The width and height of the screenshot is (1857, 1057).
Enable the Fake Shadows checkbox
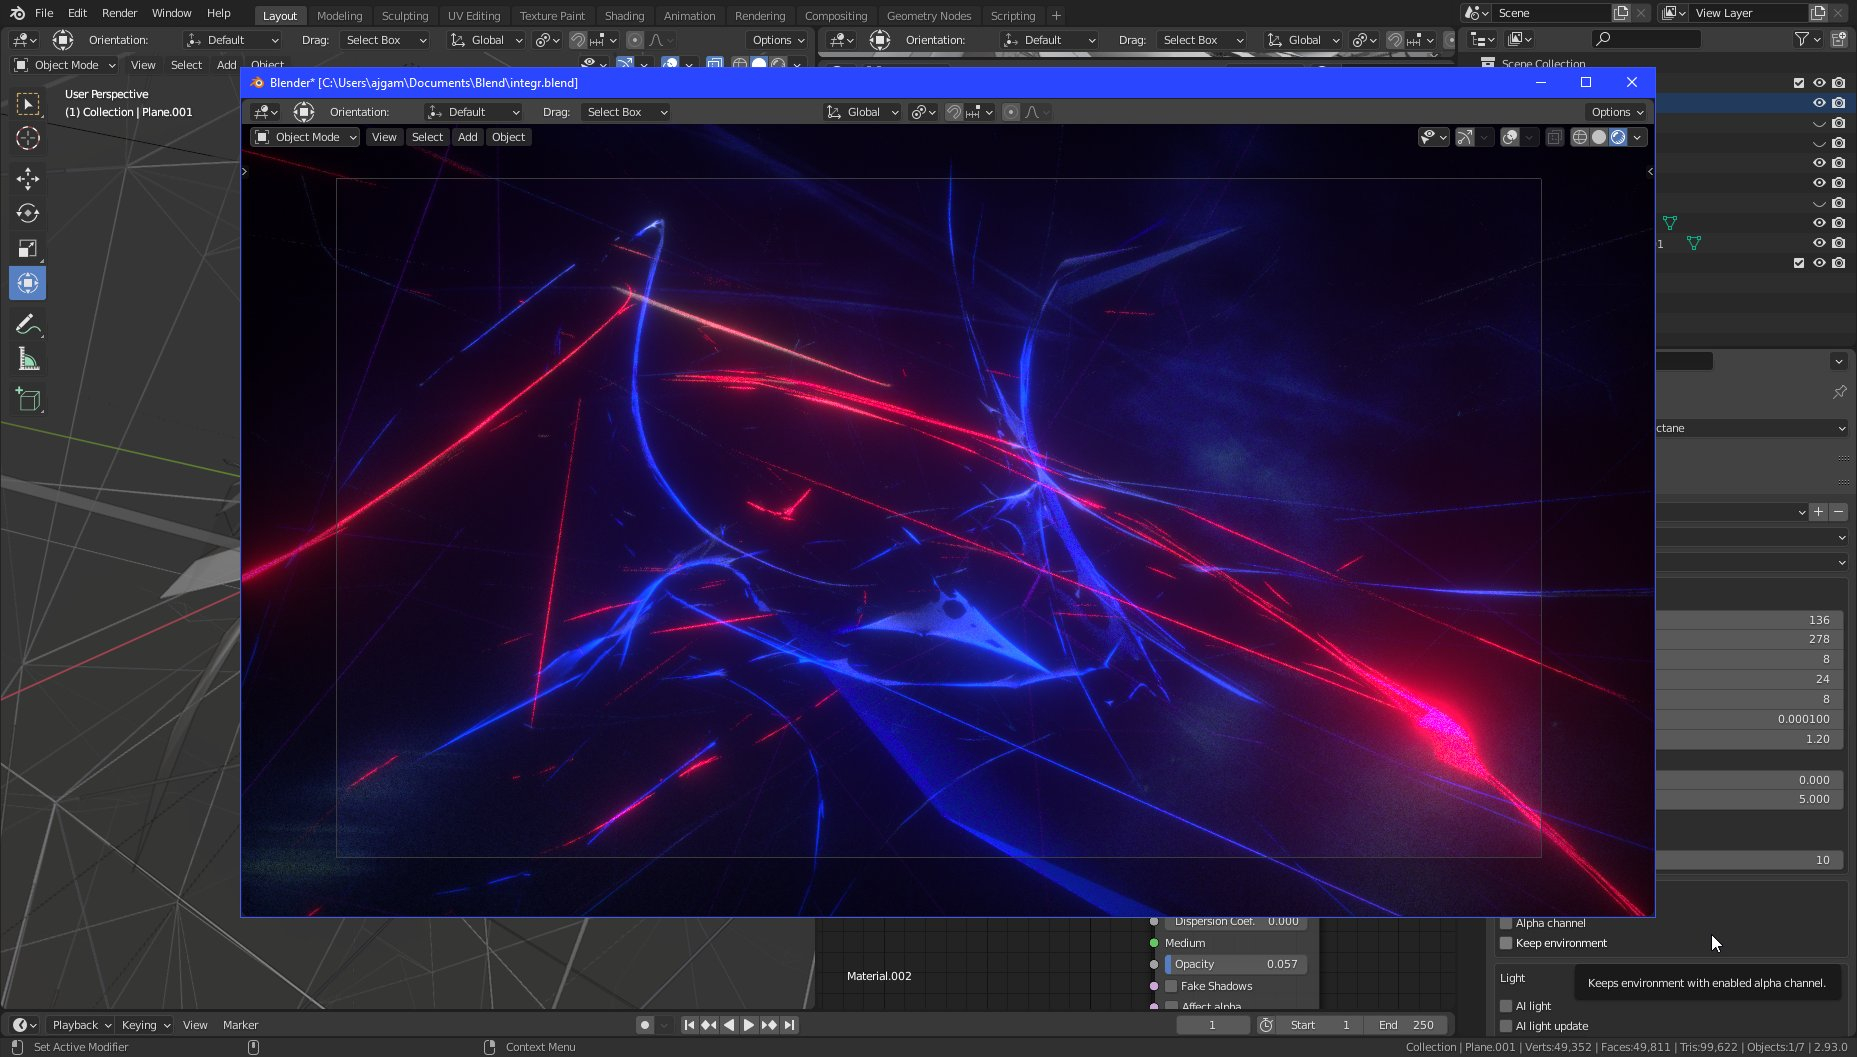(x=1171, y=986)
